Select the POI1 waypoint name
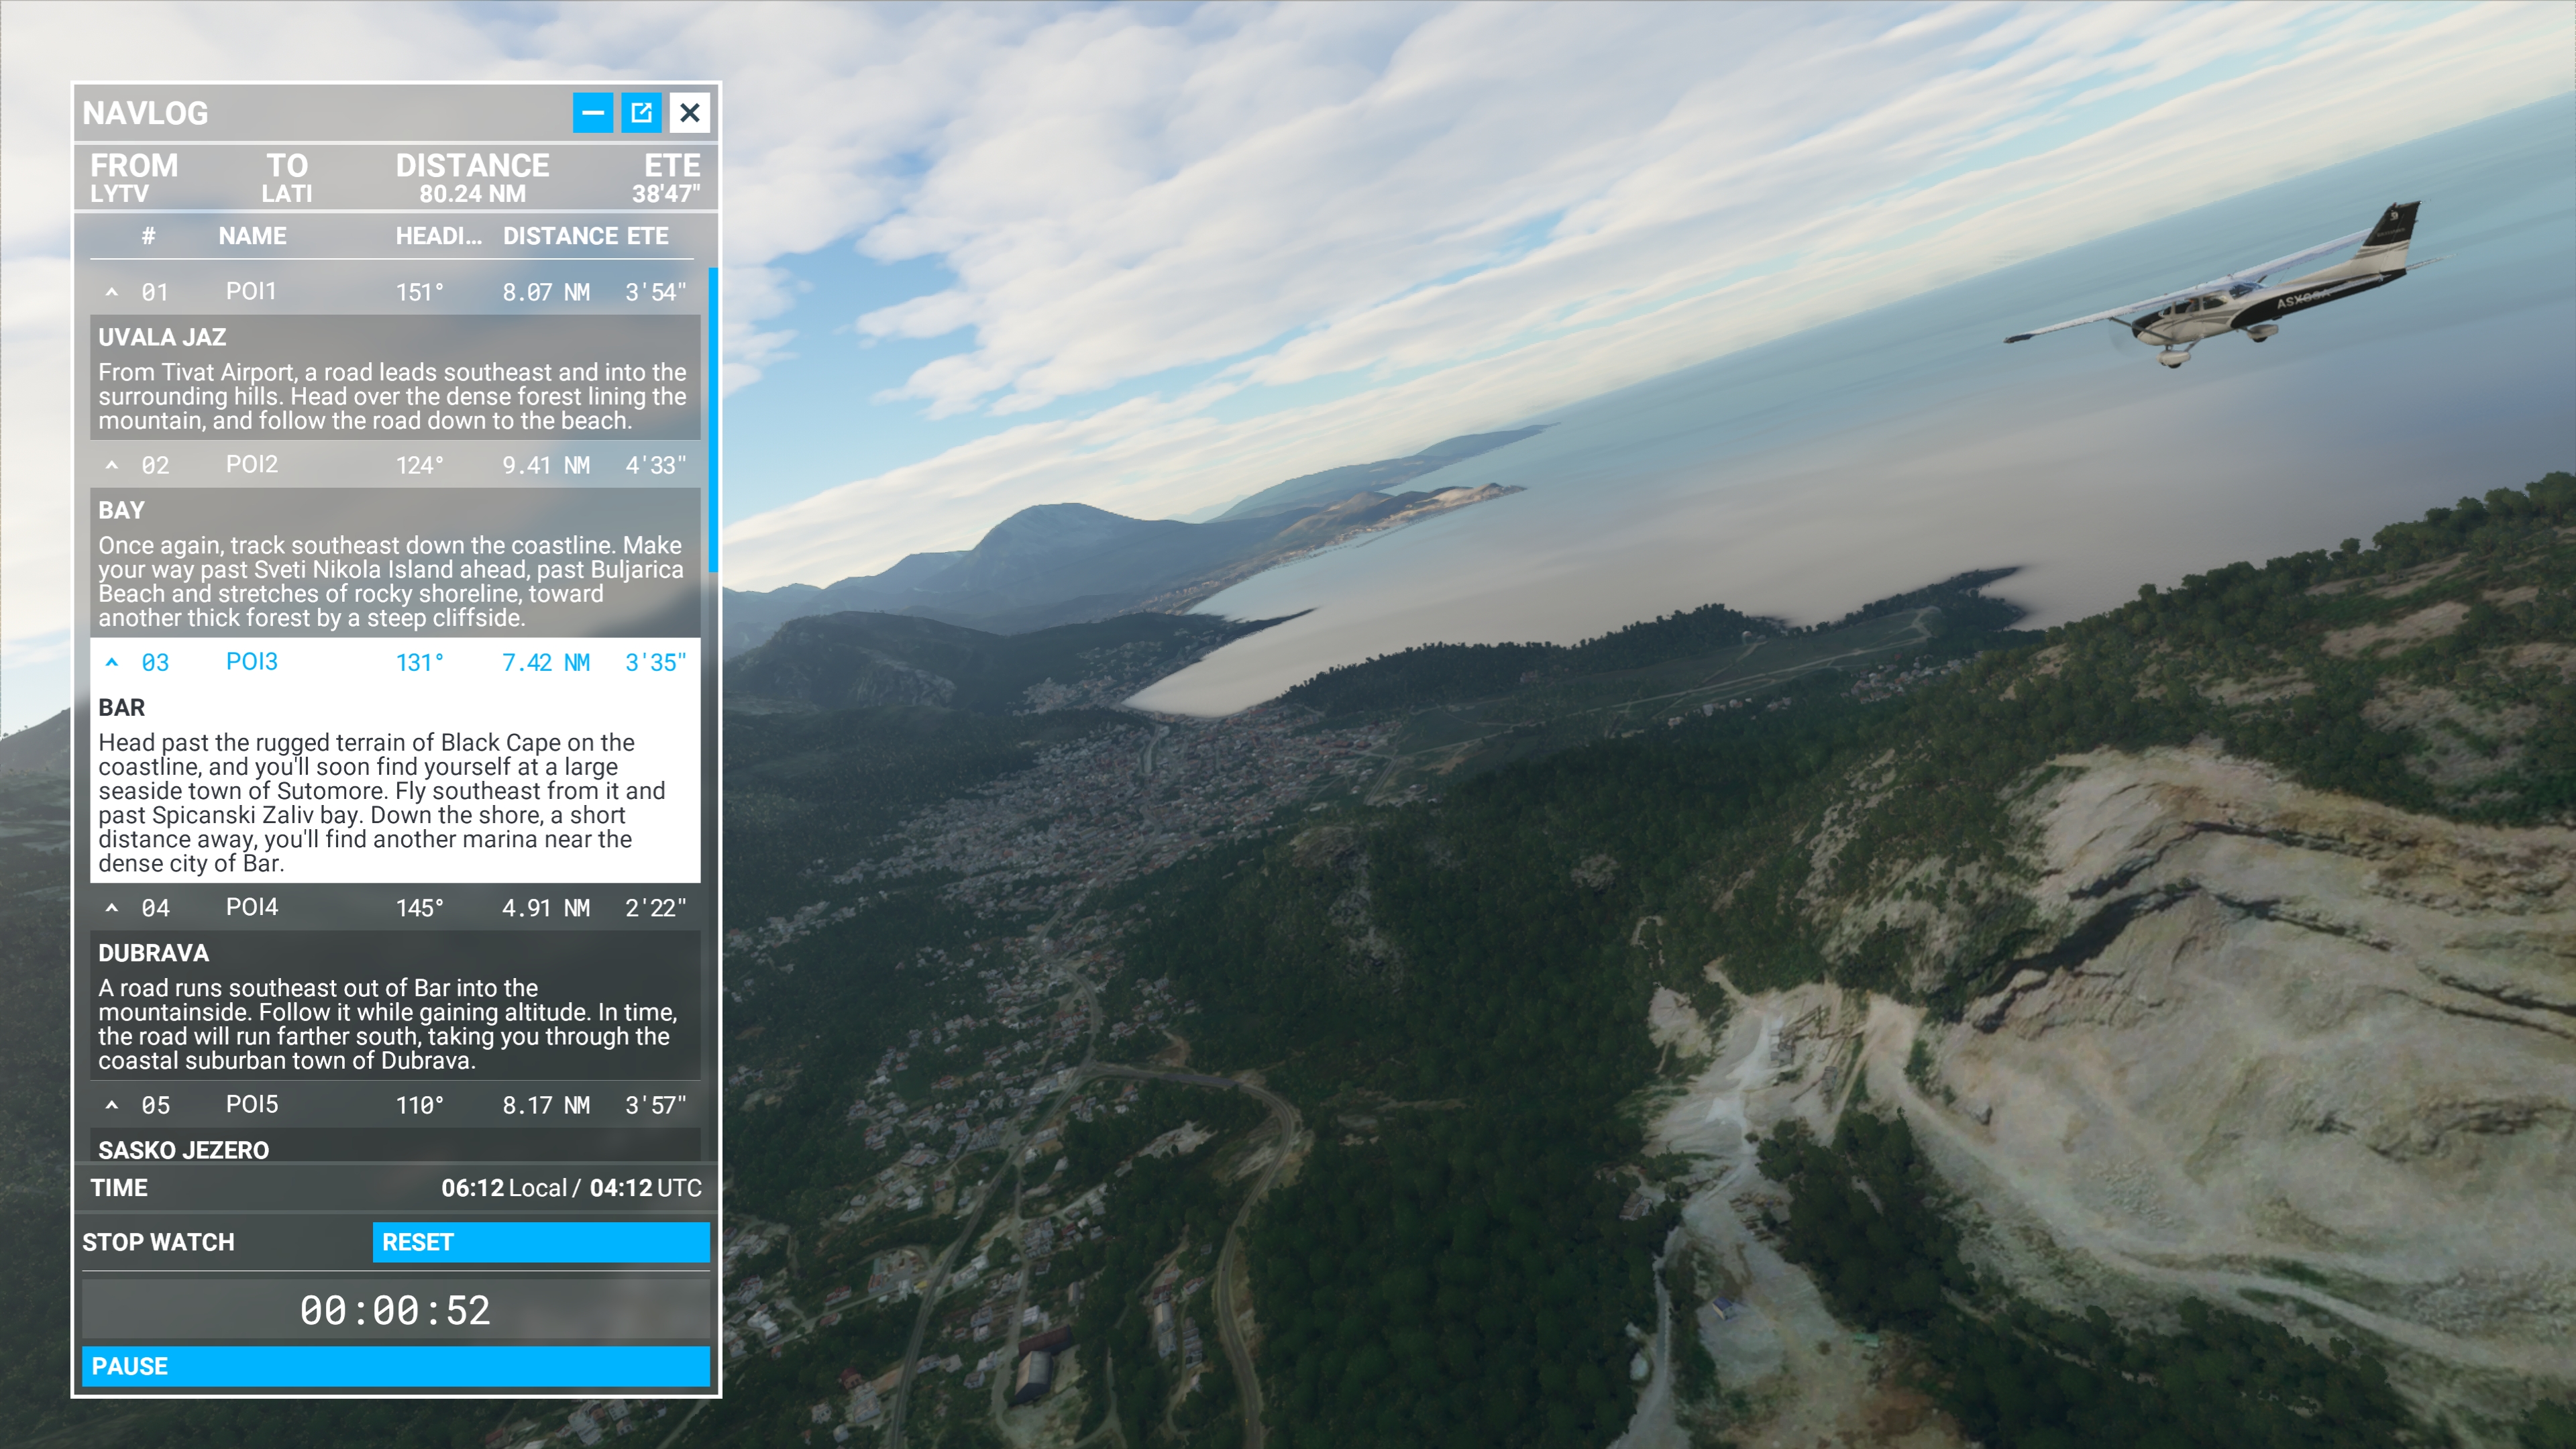 tap(250, 291)
